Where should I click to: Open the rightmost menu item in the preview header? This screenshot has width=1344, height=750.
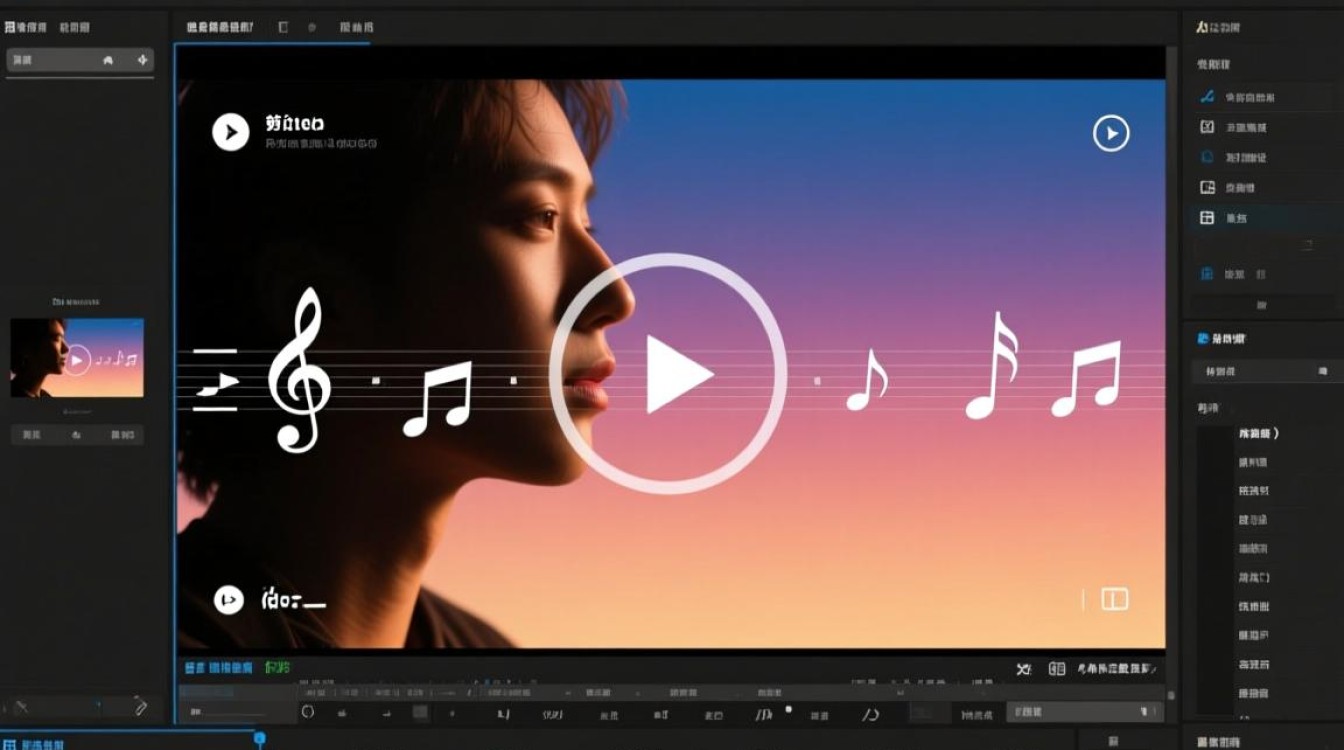[355, 26]
